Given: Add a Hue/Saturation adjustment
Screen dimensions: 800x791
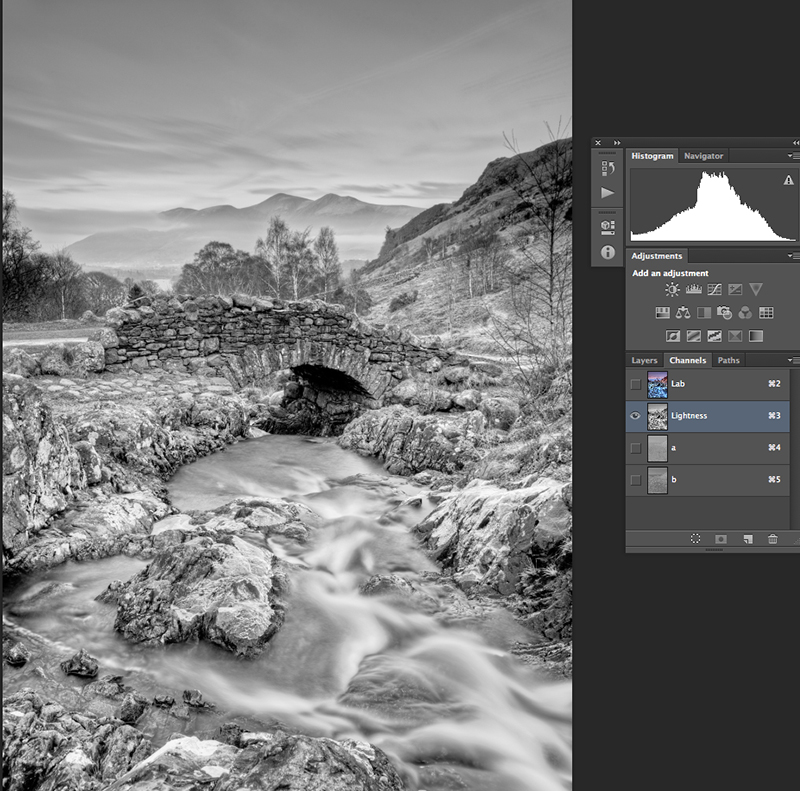Looking at the screenshot, I should pos(662,313).
